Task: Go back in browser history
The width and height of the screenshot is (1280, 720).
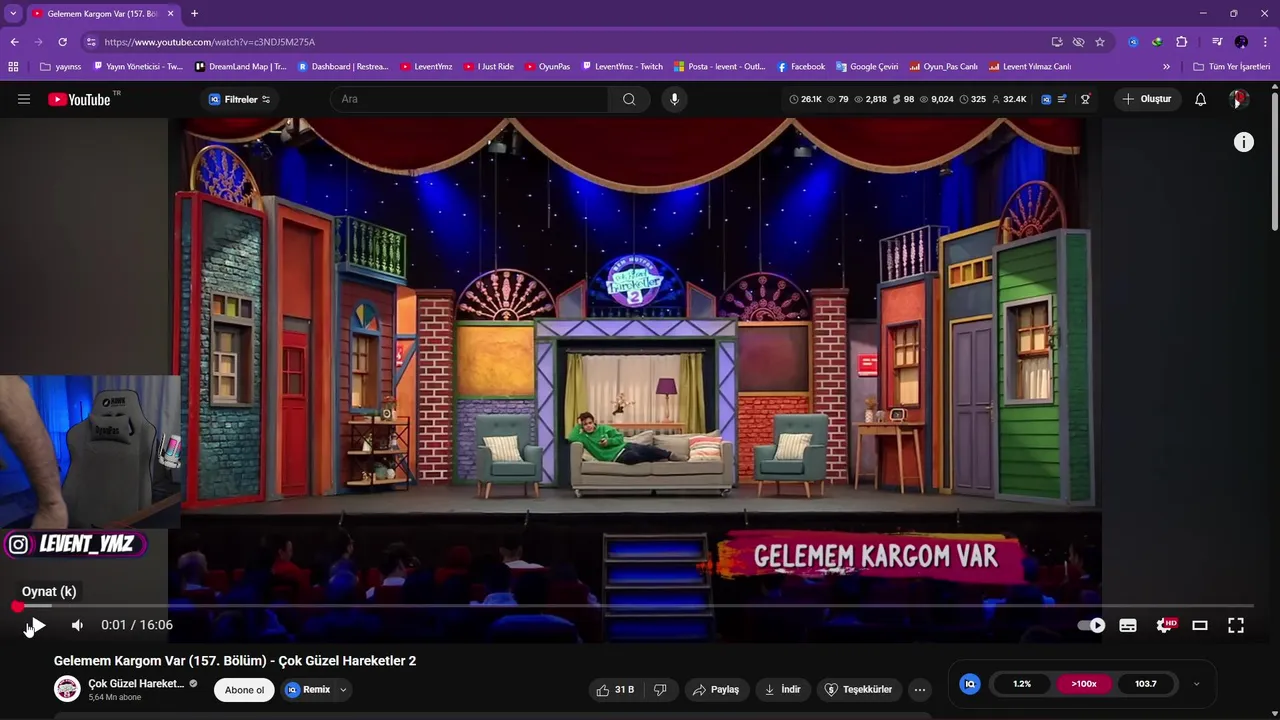Action: 14,42
